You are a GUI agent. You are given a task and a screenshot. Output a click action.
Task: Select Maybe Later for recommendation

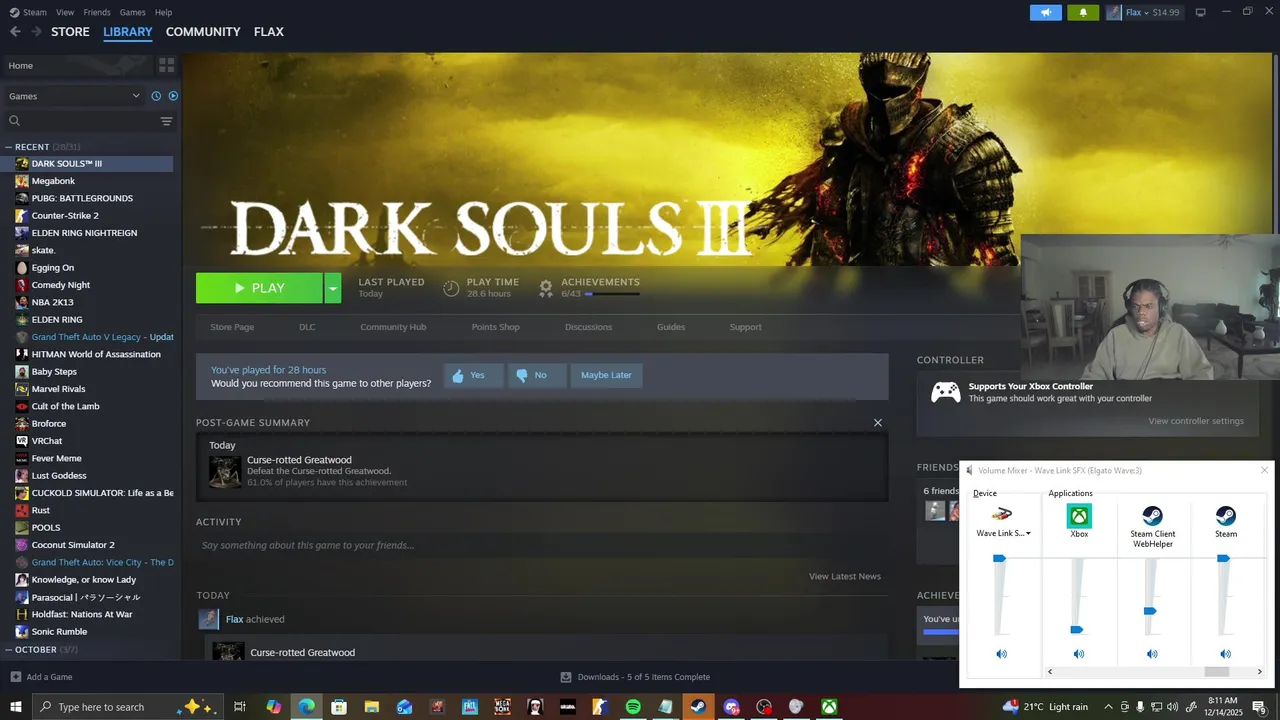coord(606,375)
